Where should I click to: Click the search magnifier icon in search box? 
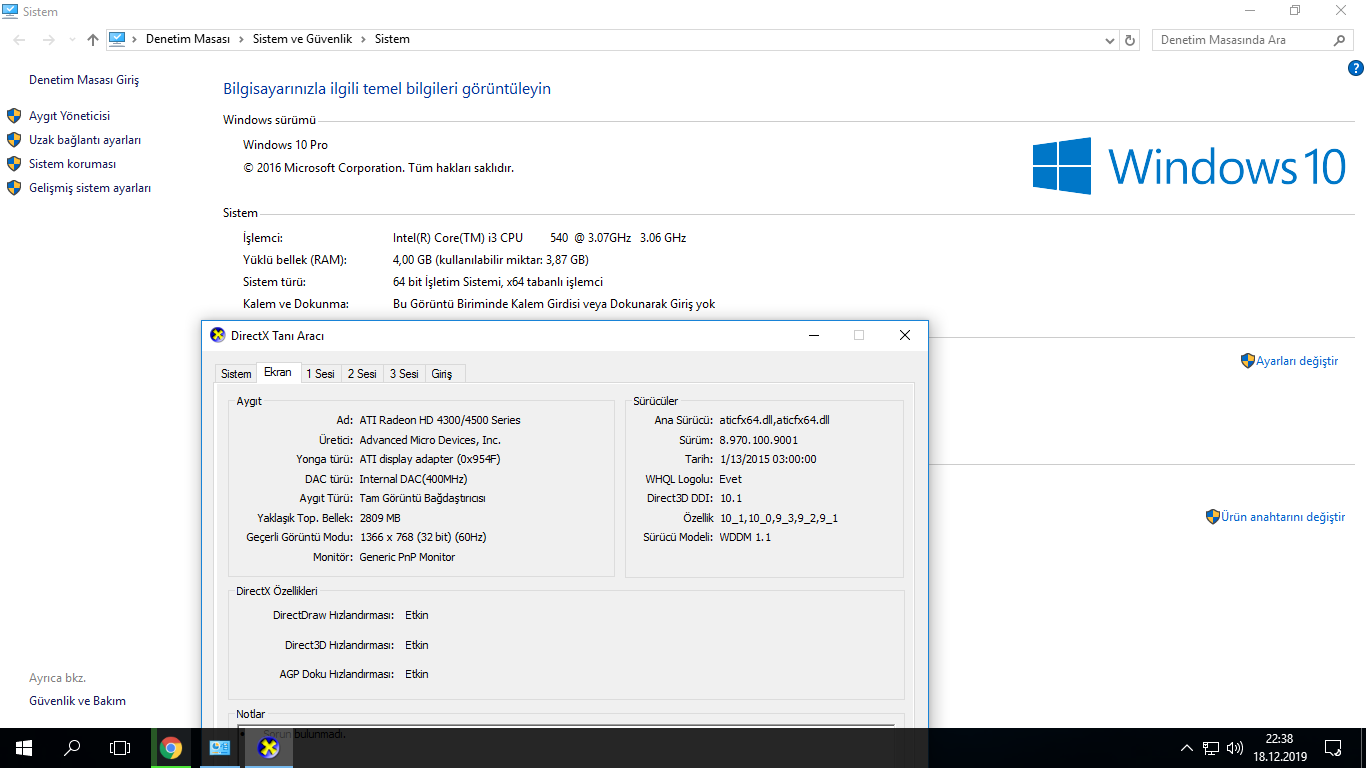tap(1341, 40)
